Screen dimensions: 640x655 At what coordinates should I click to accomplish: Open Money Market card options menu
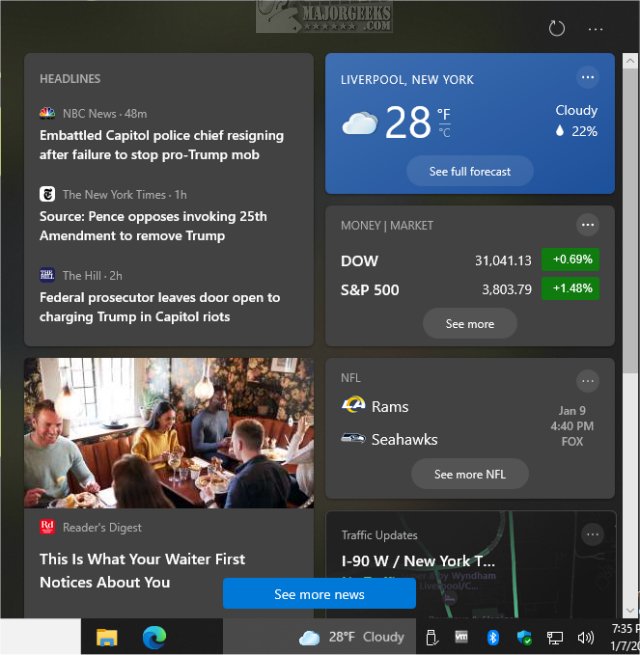tap(588, 225)
